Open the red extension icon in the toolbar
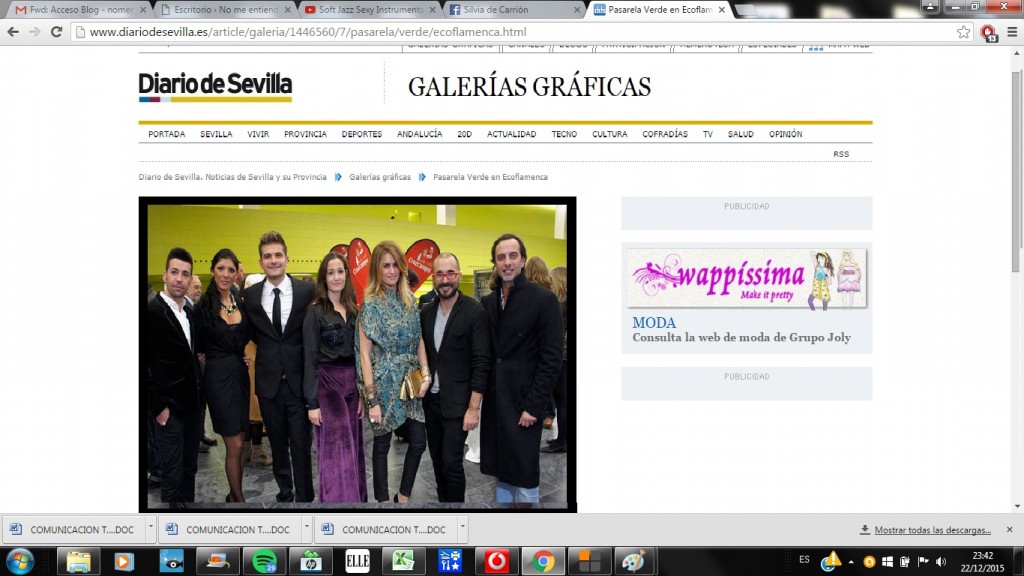 coord(988,33)
